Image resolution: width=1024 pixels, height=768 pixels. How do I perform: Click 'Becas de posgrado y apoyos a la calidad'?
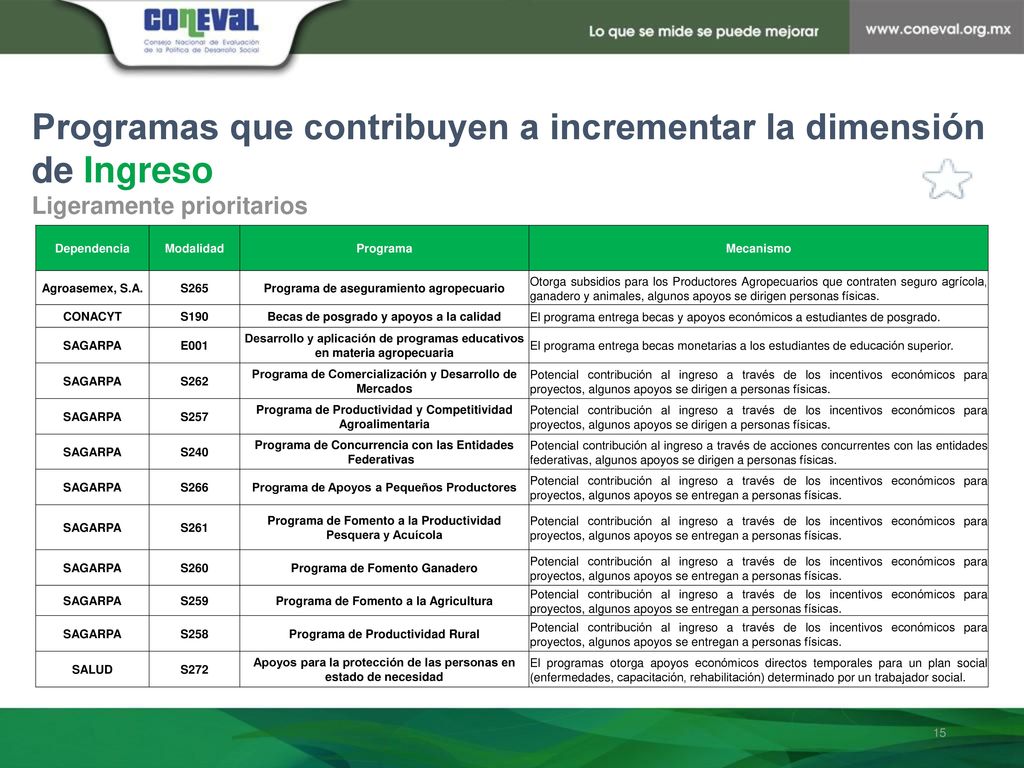click(x=384, y=317)
